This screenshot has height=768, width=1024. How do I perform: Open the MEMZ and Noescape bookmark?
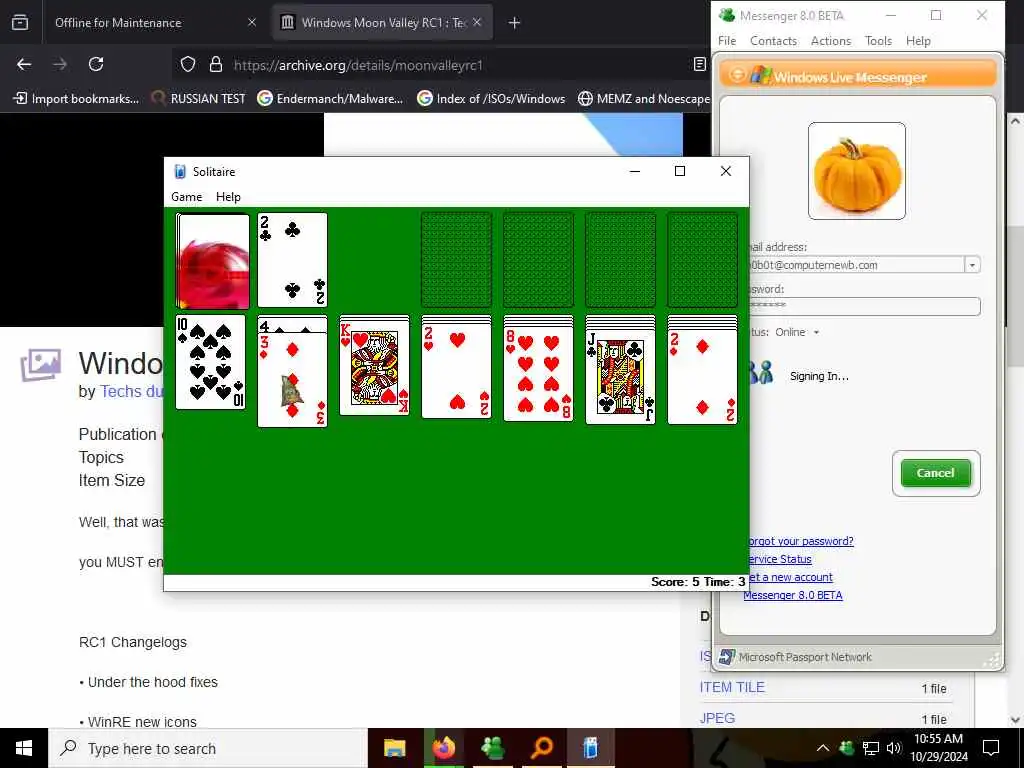point(645,99)
